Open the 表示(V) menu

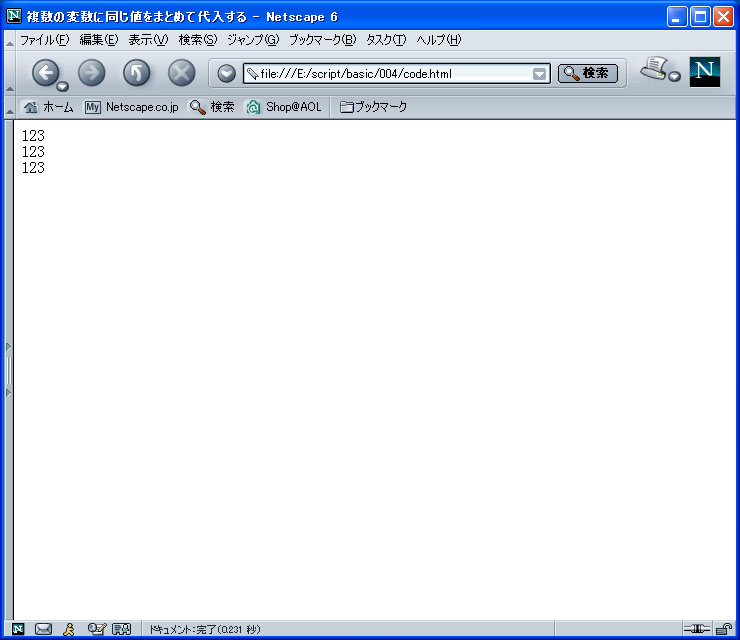[148, 40]
